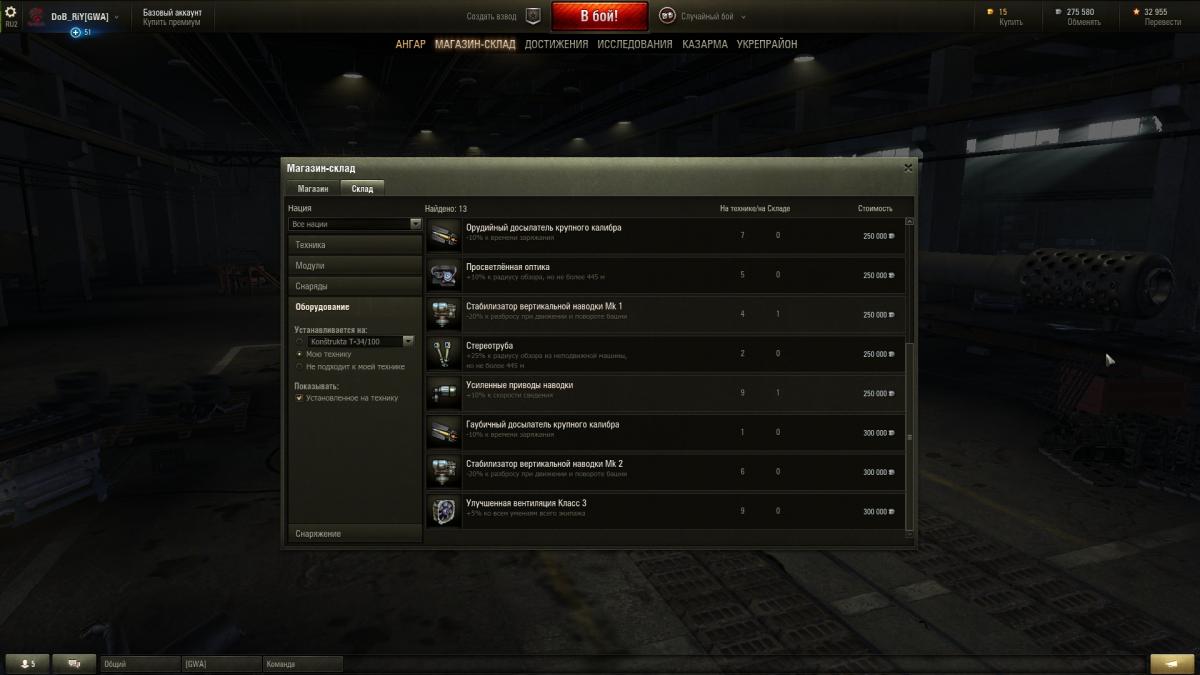Click the notification icon at the bottom right
The height and width of the screenshot is (675, 1200).
[x=1172, y=663]
